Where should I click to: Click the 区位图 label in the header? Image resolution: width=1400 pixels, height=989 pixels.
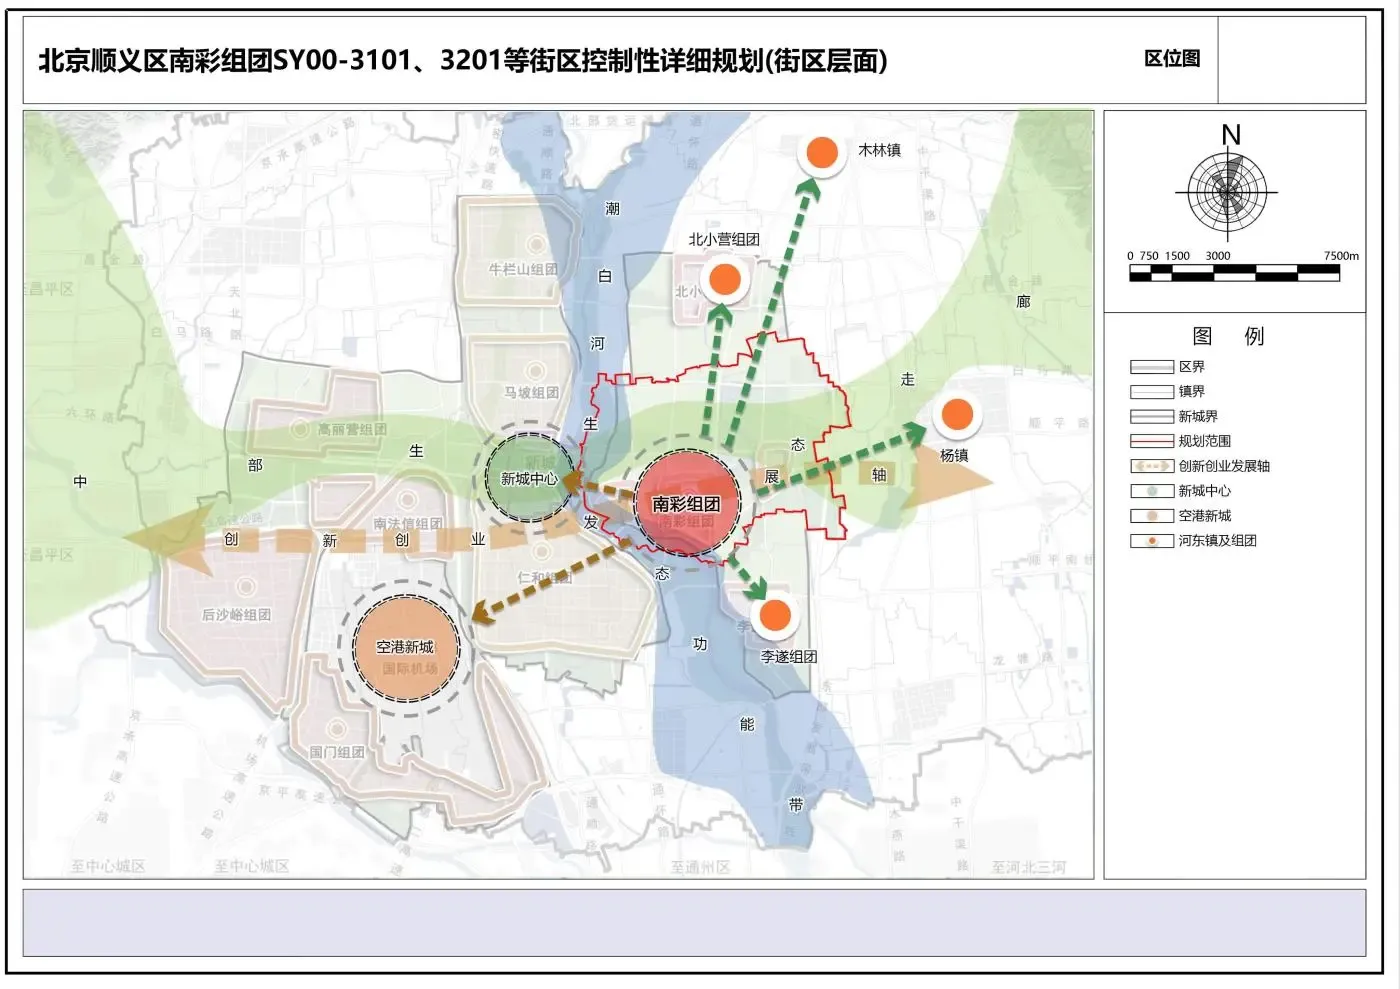coord(1172,59)
